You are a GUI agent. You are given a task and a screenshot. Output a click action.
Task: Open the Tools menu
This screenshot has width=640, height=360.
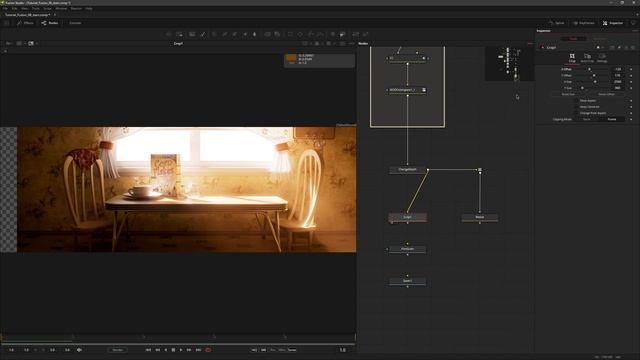click(x=36, y=8)
